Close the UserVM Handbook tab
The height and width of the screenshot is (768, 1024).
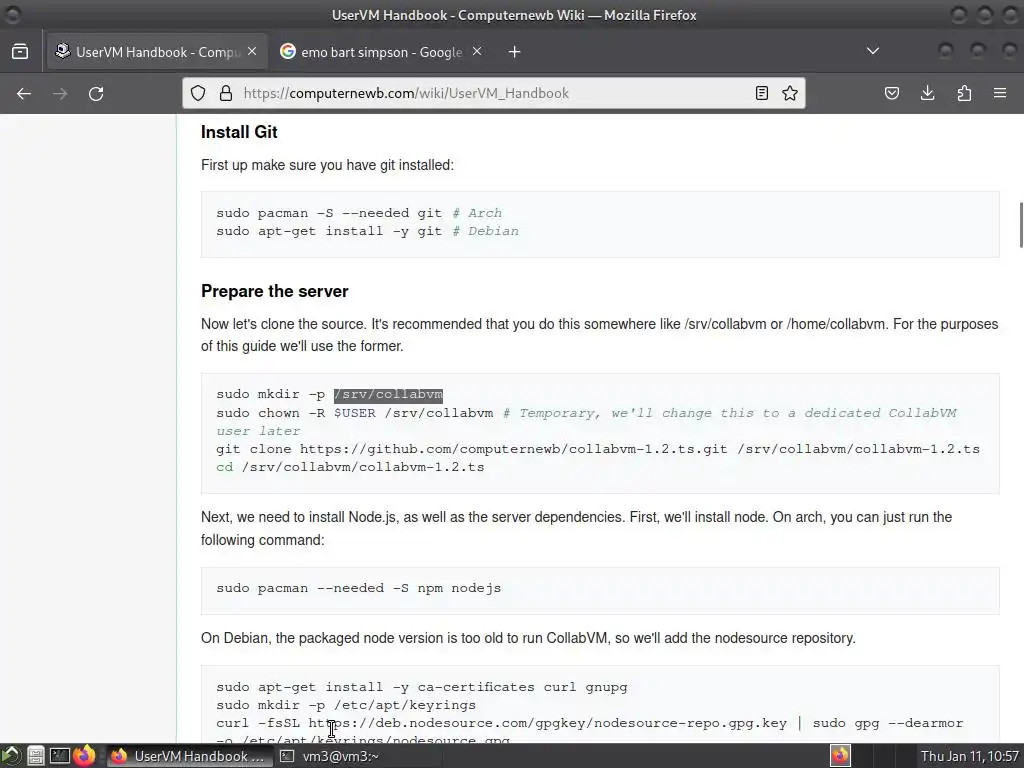pos(252,51)
